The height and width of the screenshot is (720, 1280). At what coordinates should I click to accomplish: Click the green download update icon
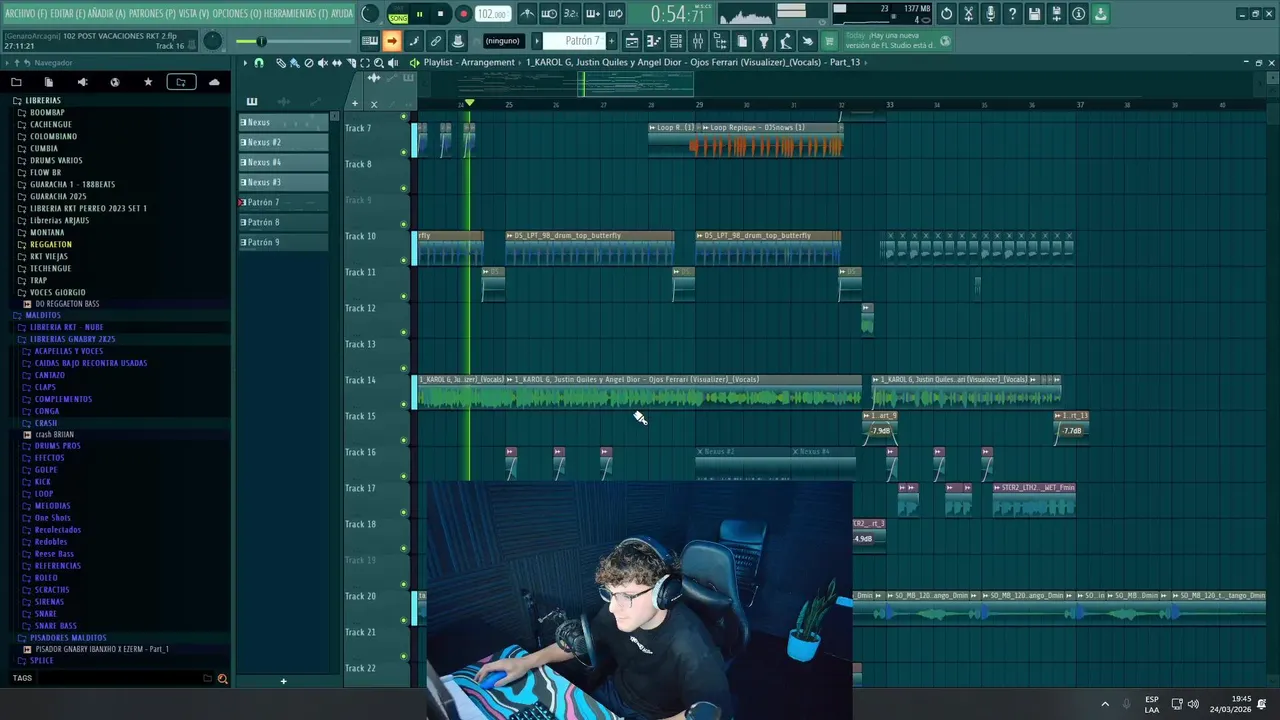(1100, 14)
